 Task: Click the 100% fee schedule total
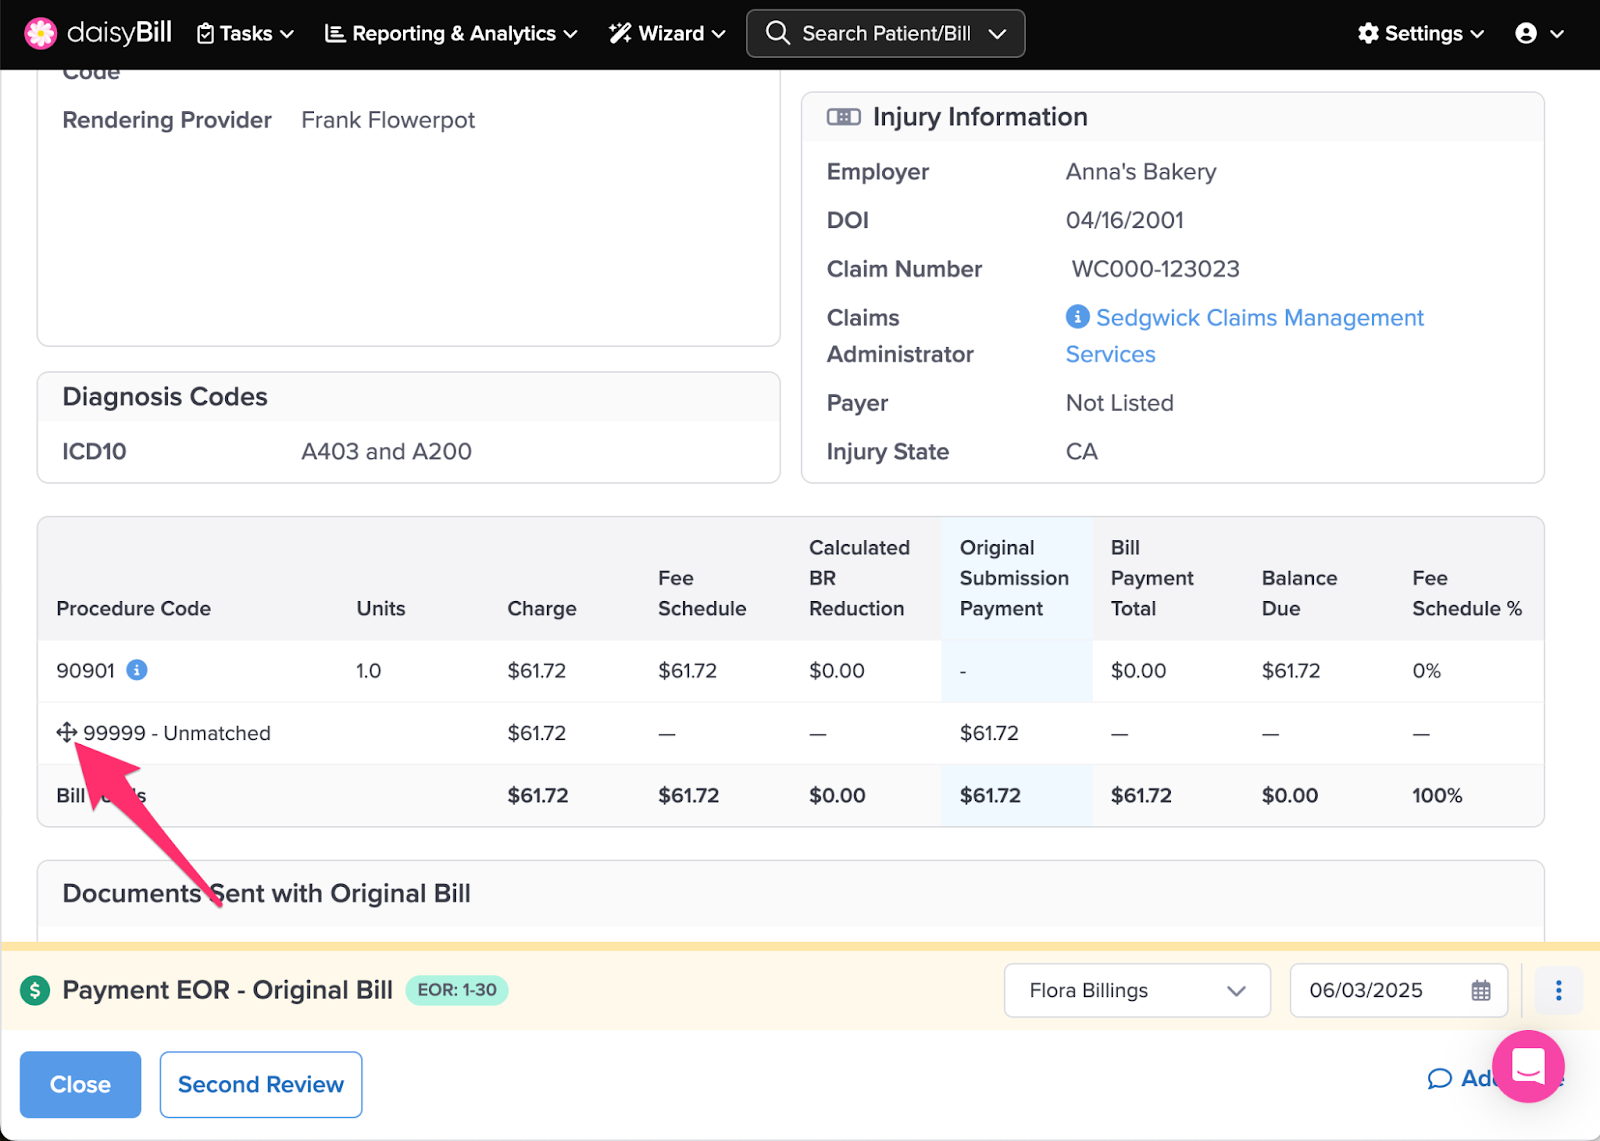tap(1437, 795)
